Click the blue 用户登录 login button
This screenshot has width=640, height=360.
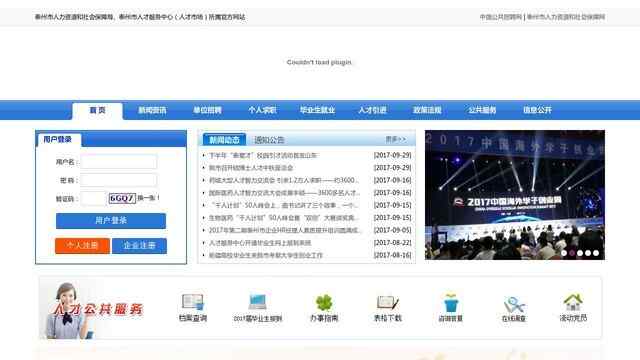point(111,221)
